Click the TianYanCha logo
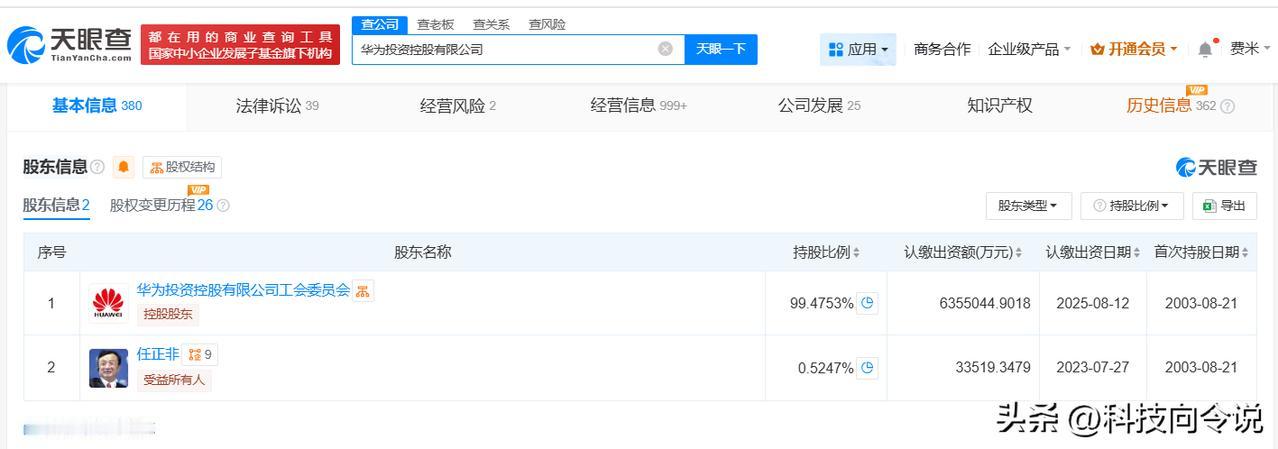 coord(70,44)
